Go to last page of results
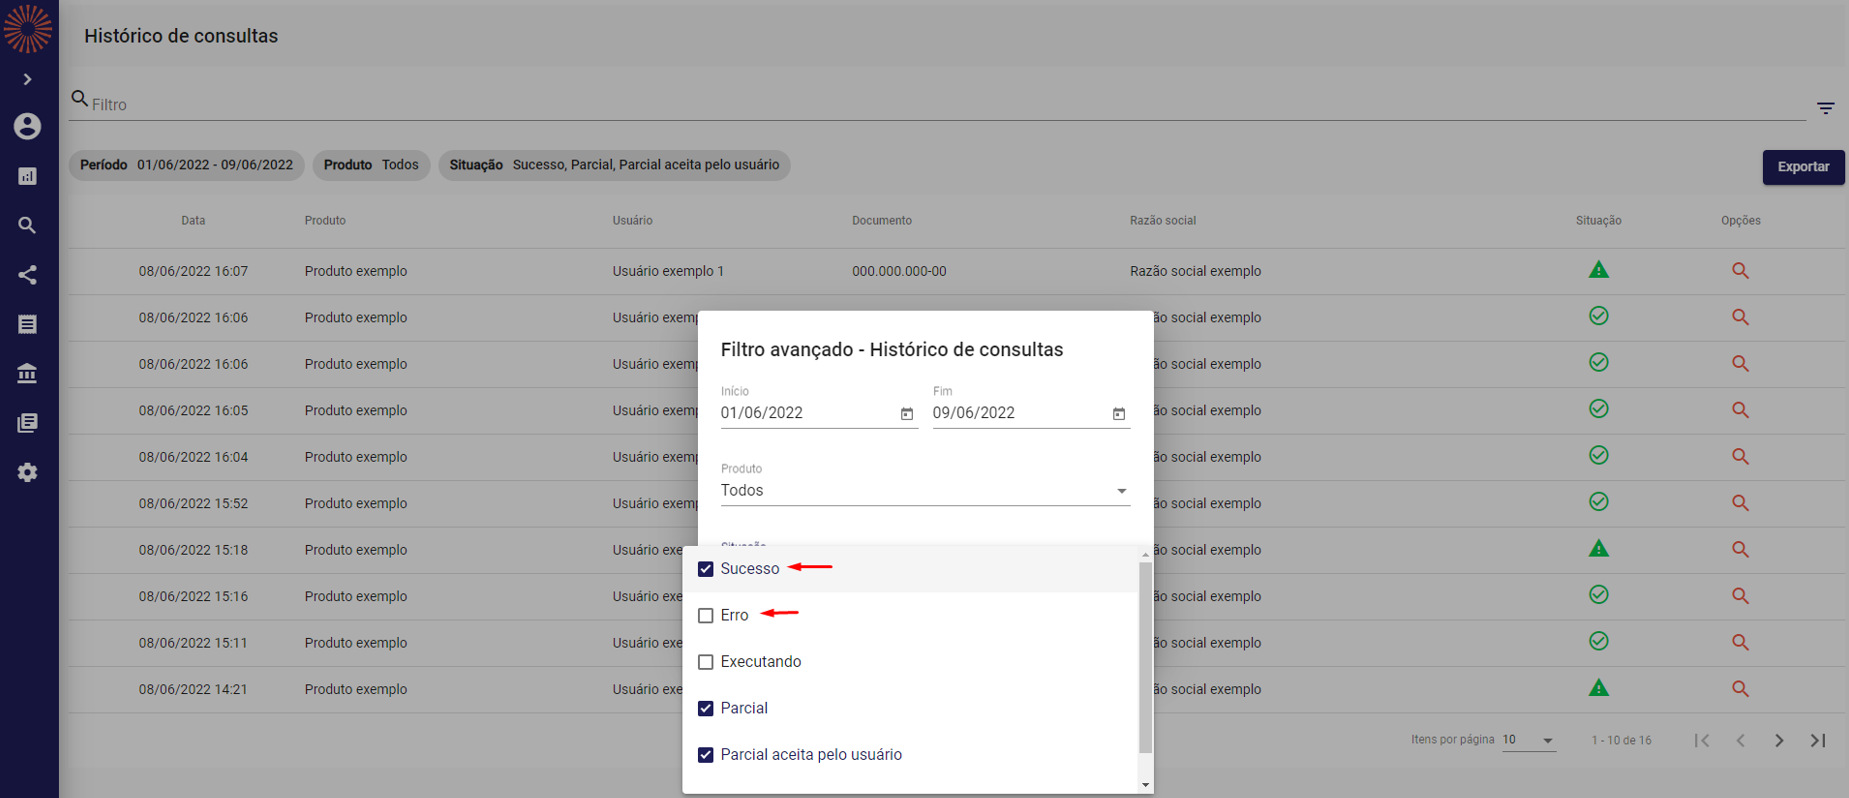This screenshot has width=1849, height=798. tap(1818, 741)
